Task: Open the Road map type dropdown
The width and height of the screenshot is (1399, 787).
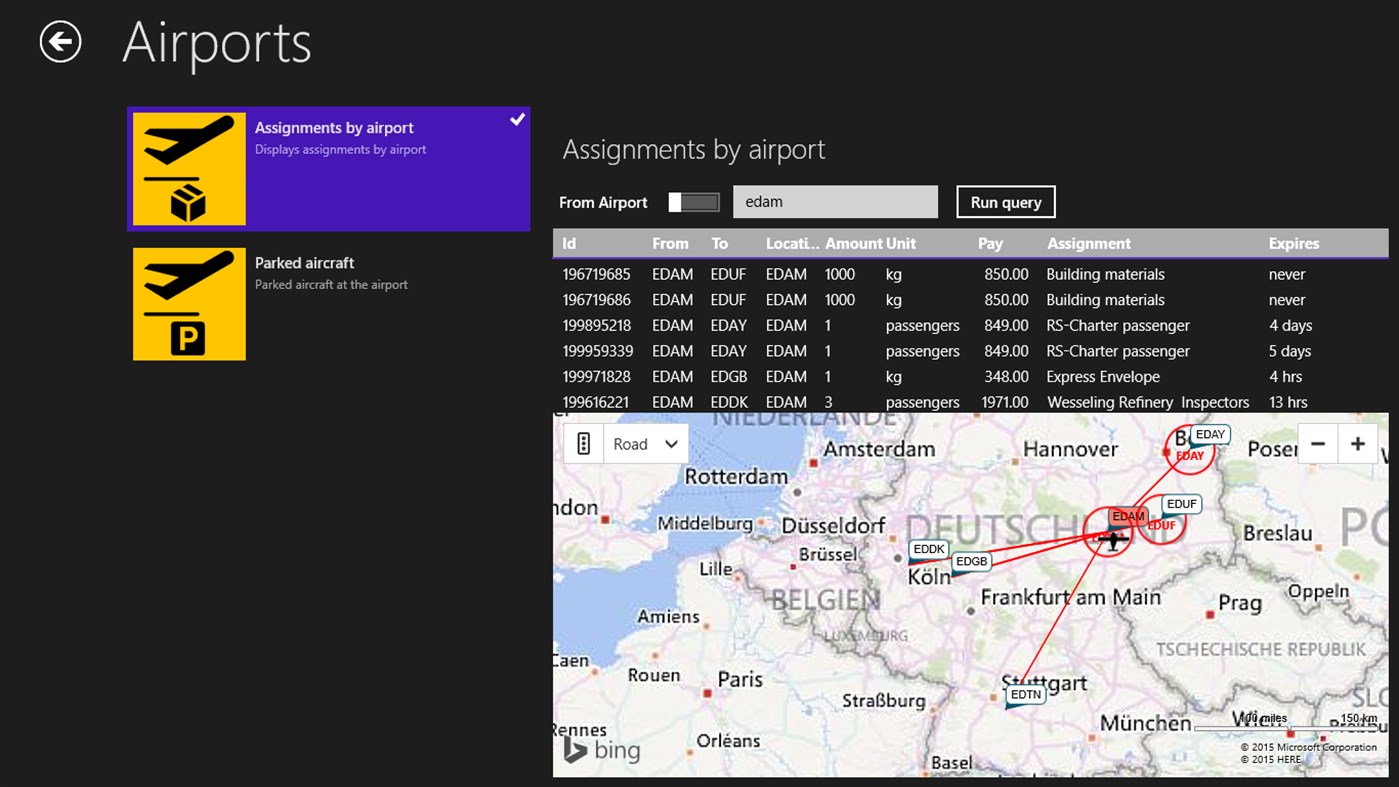Action: [646, 444]
